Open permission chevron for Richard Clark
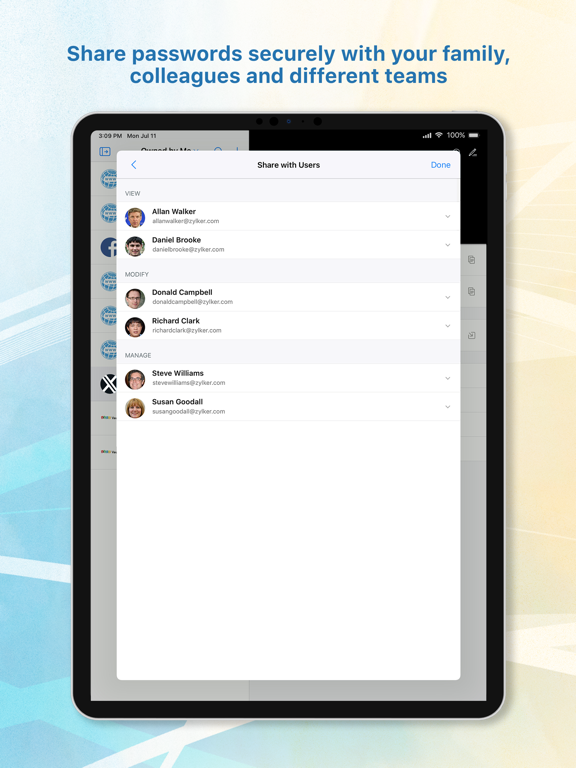Viewport: 576px width, 768px height. [448, 326]
